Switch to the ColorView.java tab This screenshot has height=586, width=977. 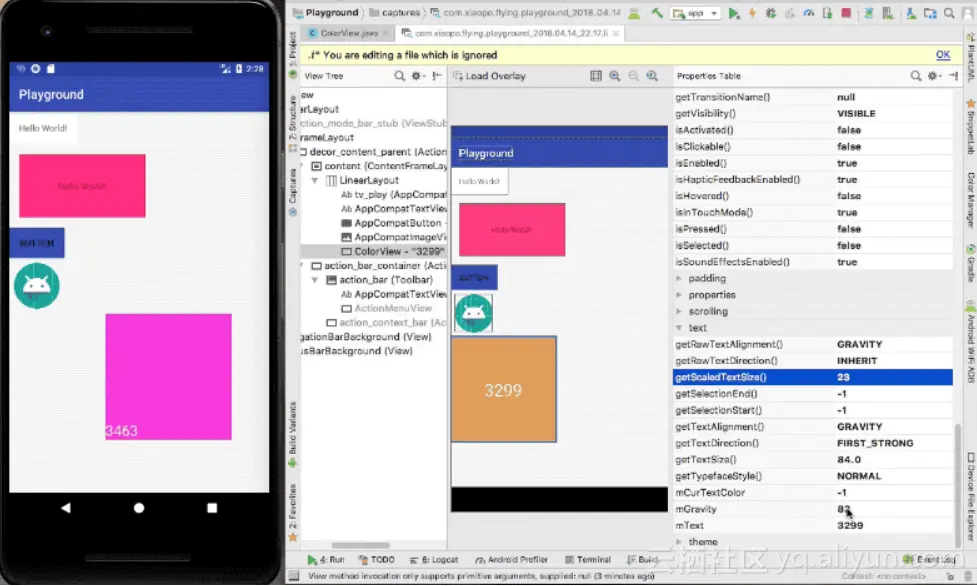[349, 33]
